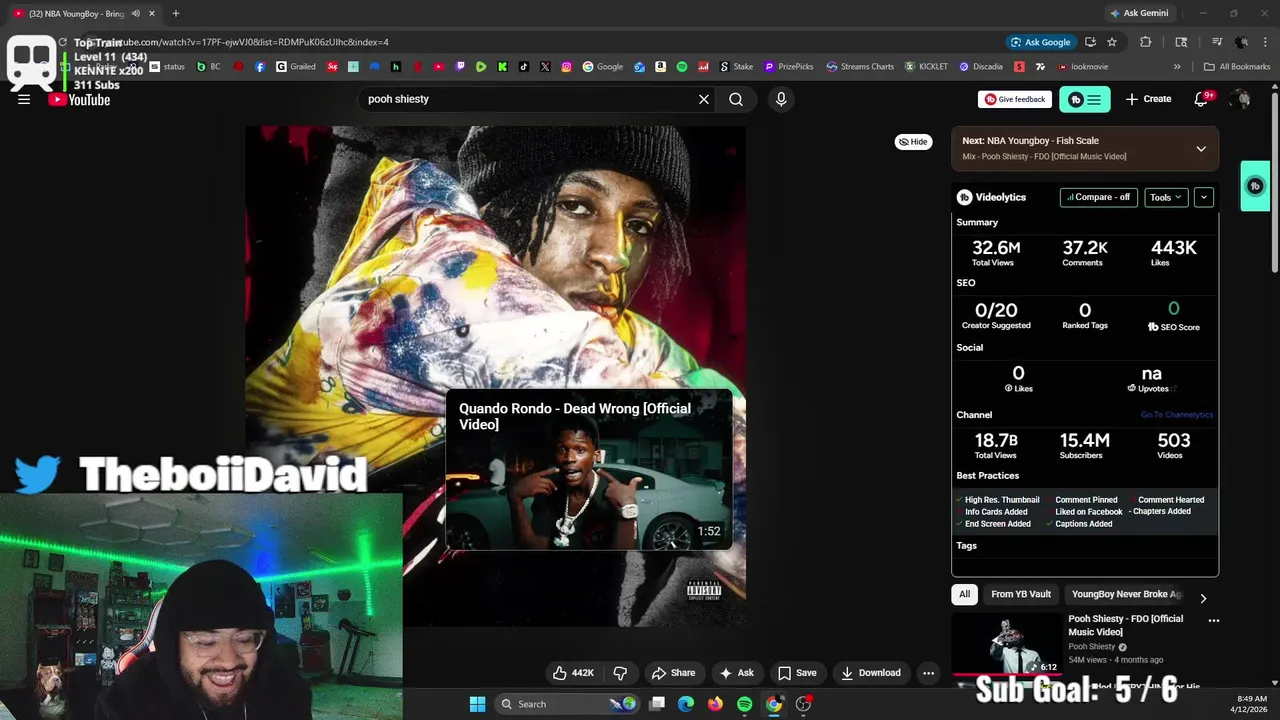The width and height of the screenshot is (1280, 720).
Task: Open the Grailed bookmark
Action: [x=296, y=67]
